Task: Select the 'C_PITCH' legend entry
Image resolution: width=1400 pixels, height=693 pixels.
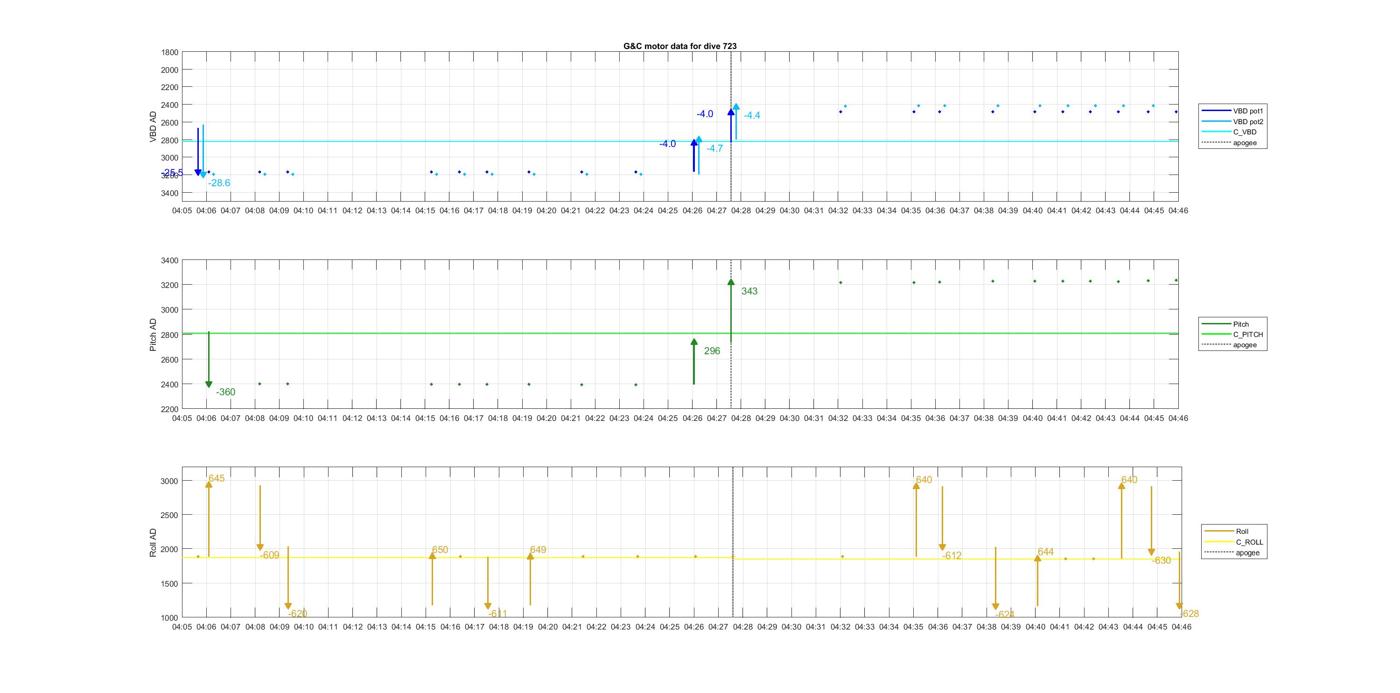Action: pos(1232,335)
